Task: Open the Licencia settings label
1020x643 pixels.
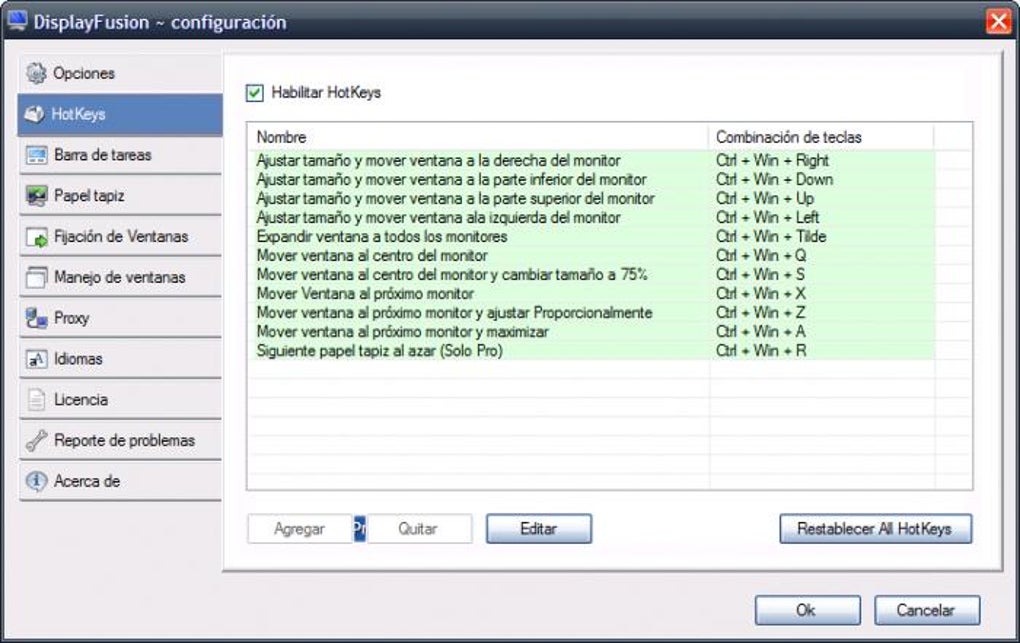Action: click(x=81, y=400)
